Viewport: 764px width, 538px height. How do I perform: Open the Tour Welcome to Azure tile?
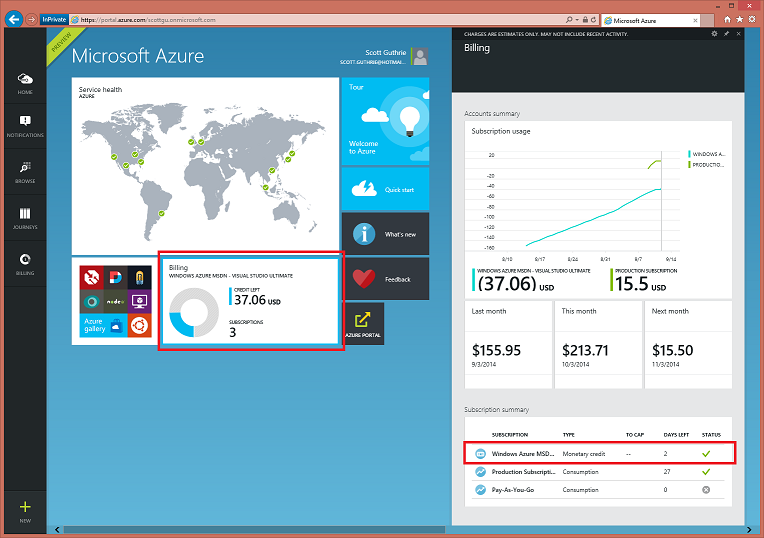click(385, 121)
